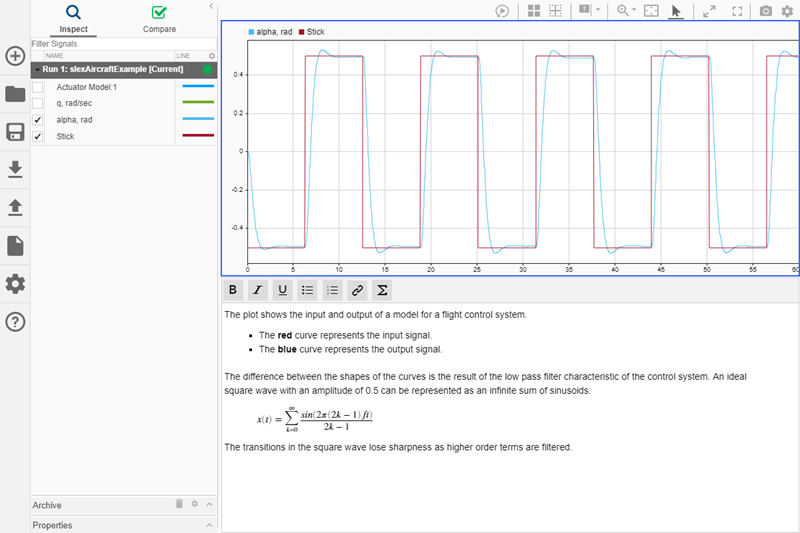Open Help question mark icon

(x=15, y=322)
